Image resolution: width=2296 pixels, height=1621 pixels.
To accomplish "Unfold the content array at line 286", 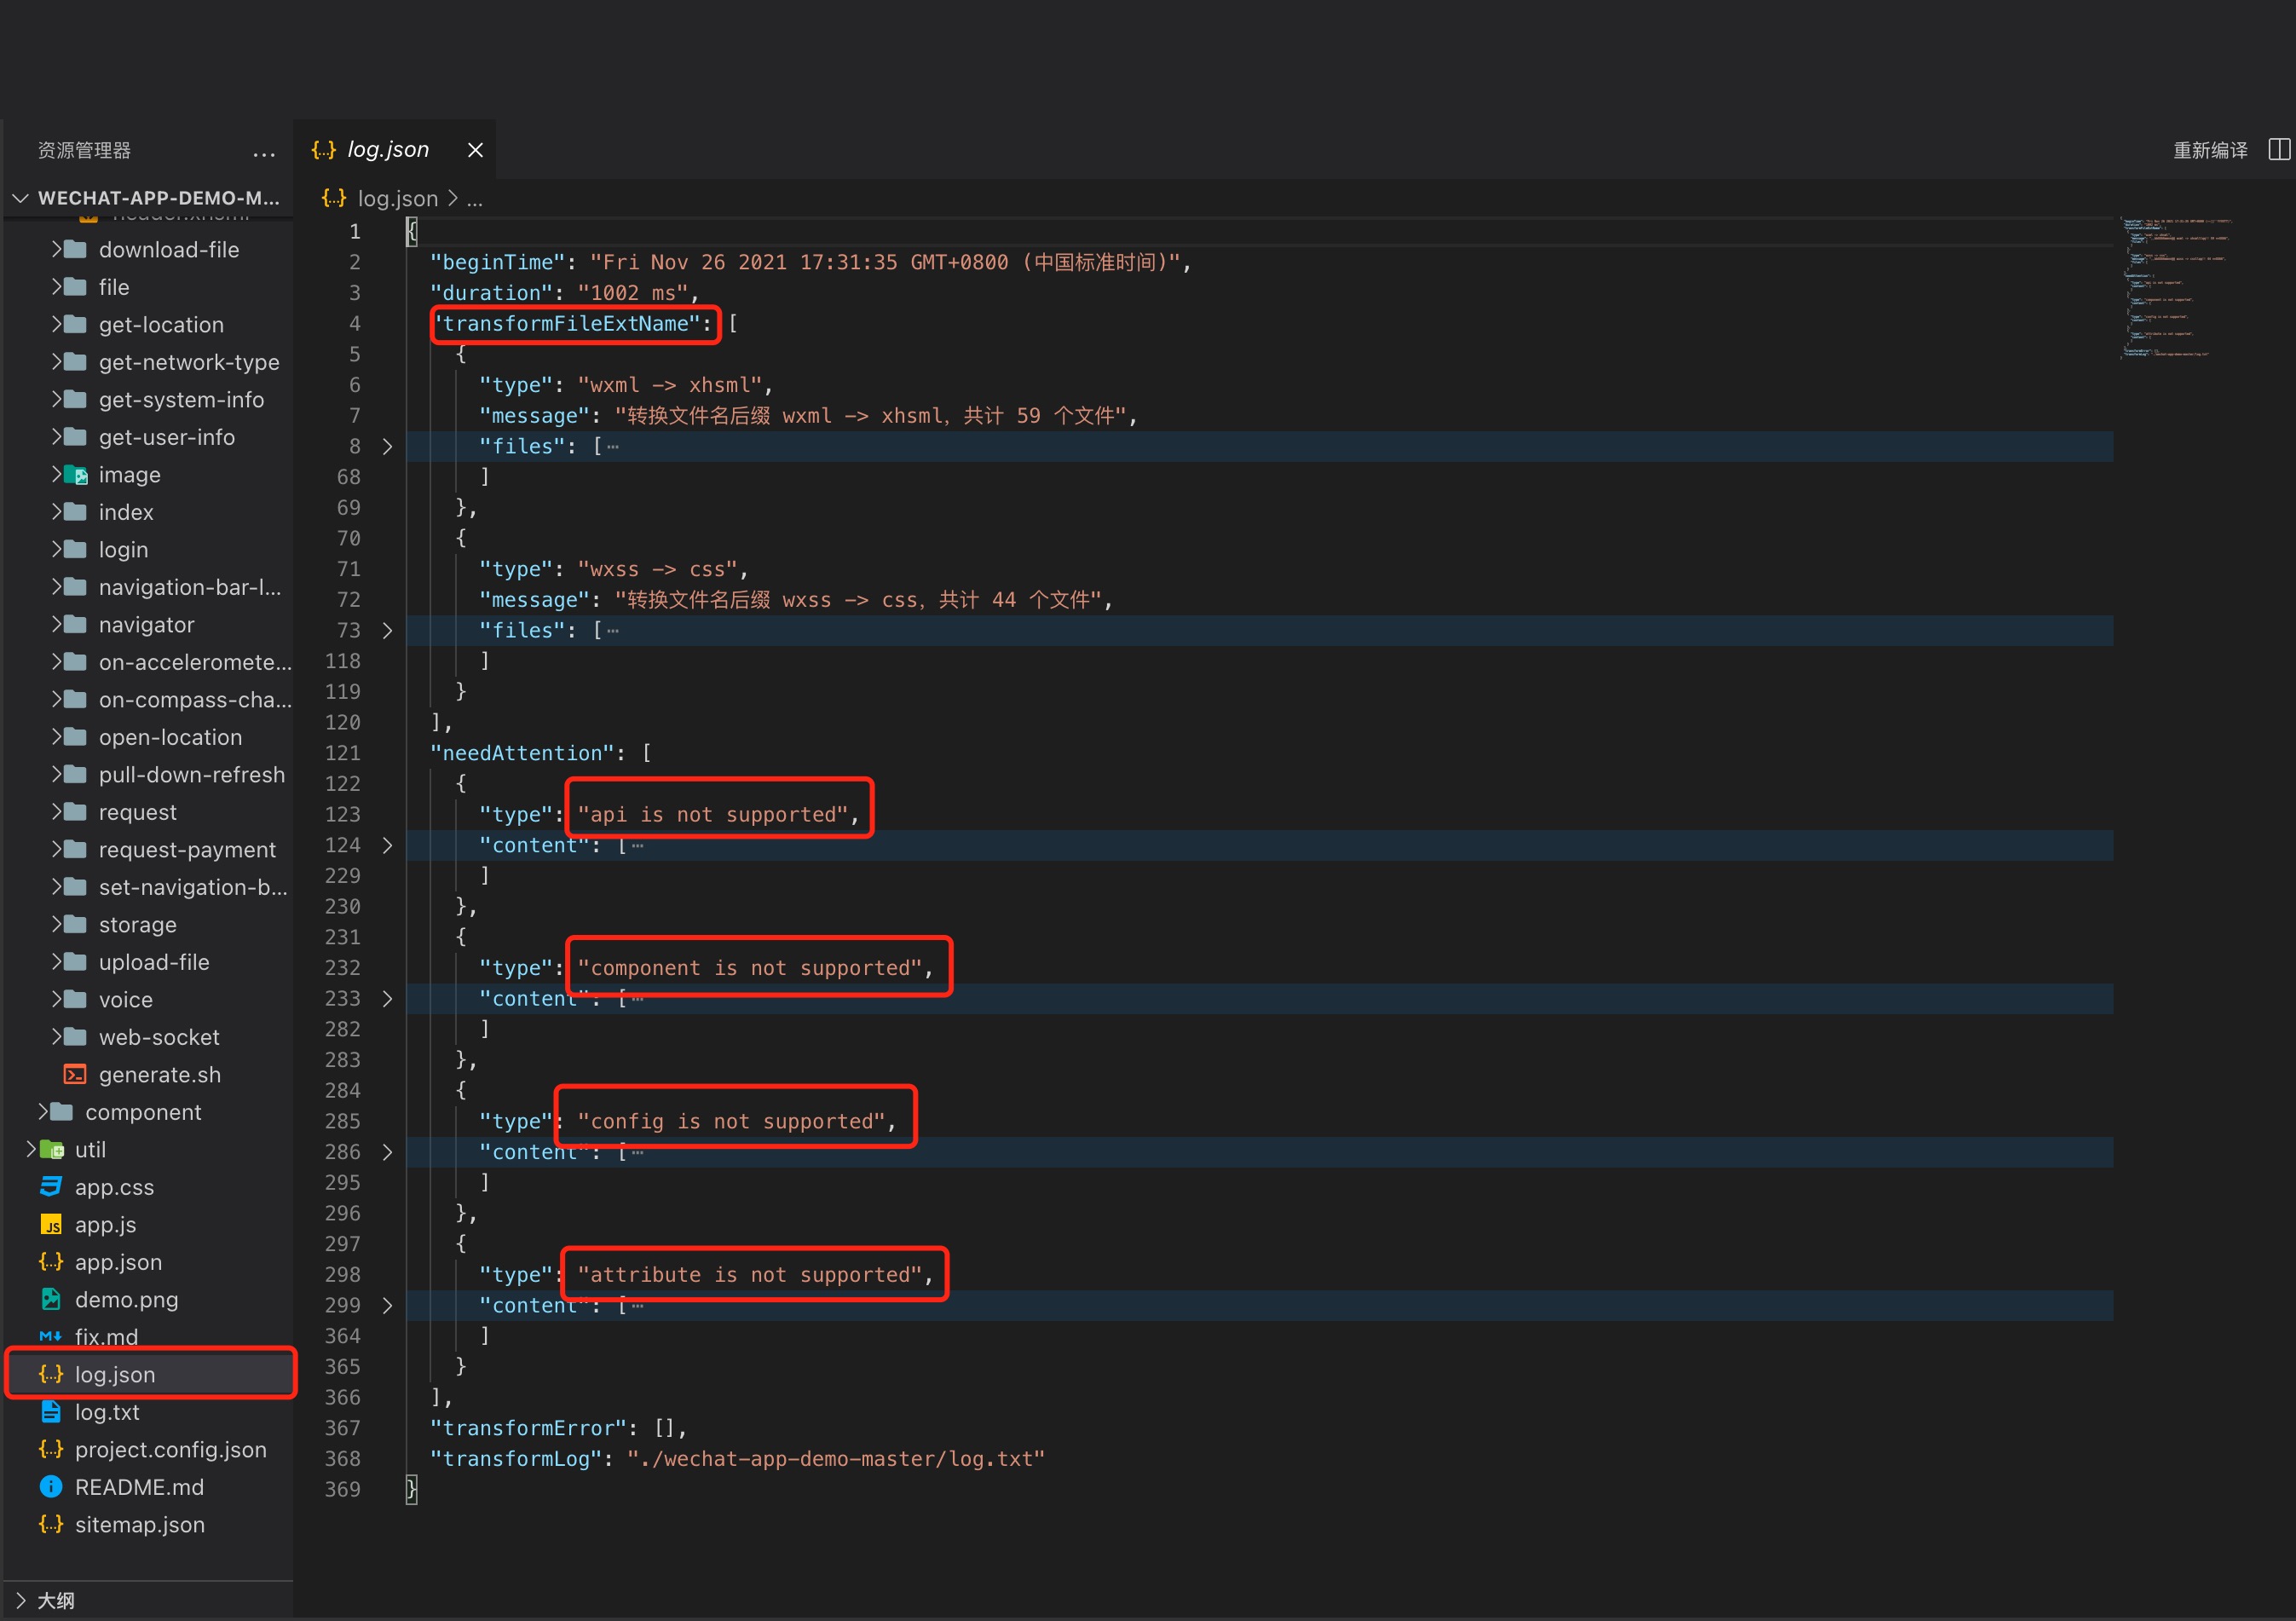I will (x=388, y=1152).
